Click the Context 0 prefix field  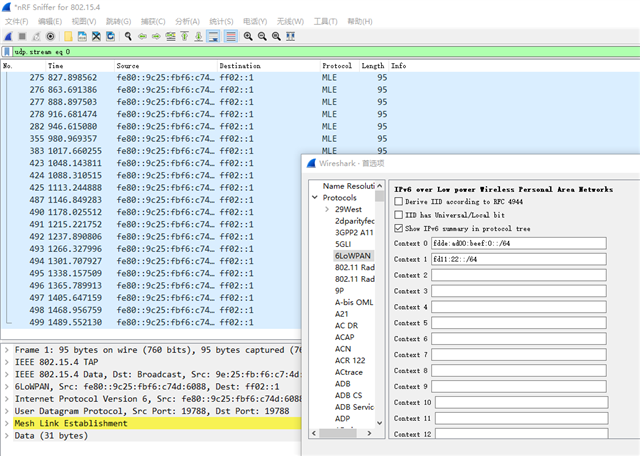[x=519, y=243]
